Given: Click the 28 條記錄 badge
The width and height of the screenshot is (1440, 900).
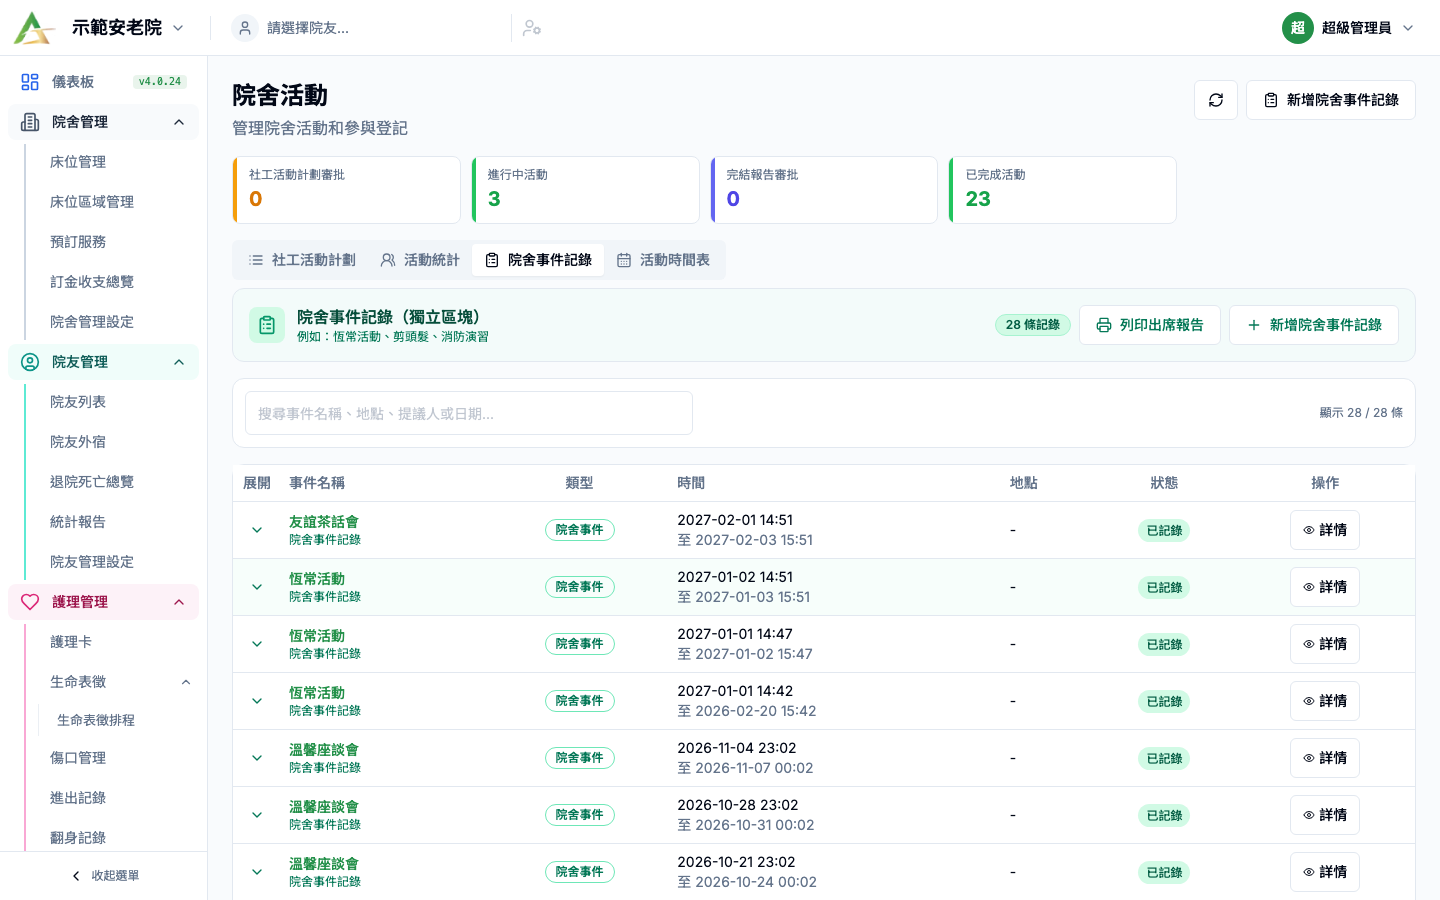Looking at the screenshot, I should click(1033, 325).
